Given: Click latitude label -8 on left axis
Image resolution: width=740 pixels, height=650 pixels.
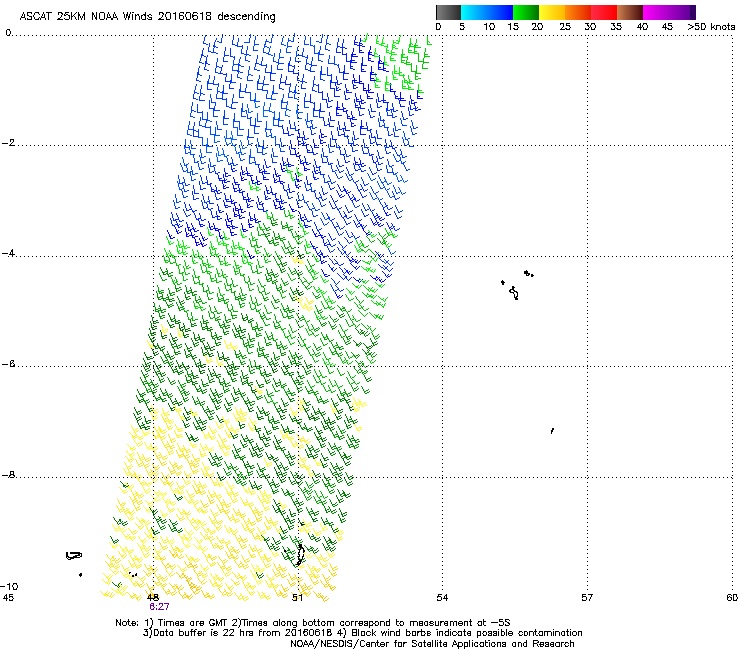Looking at the screenshot, I should click(x=8, y=475).
